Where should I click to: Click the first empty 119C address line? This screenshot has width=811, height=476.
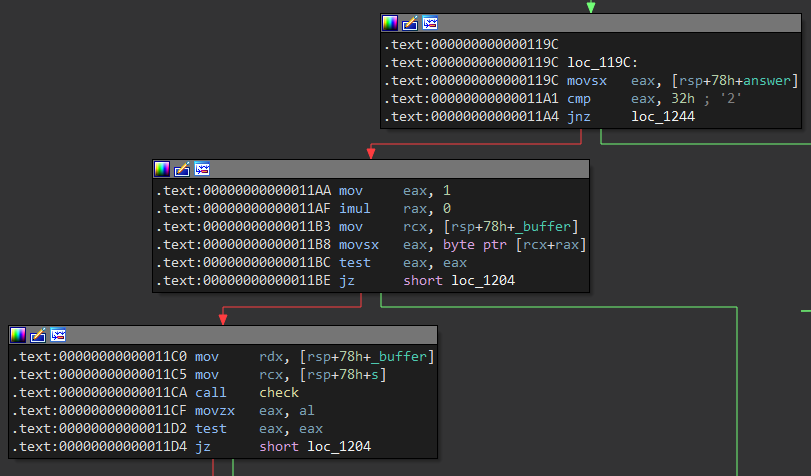point(471,45)
